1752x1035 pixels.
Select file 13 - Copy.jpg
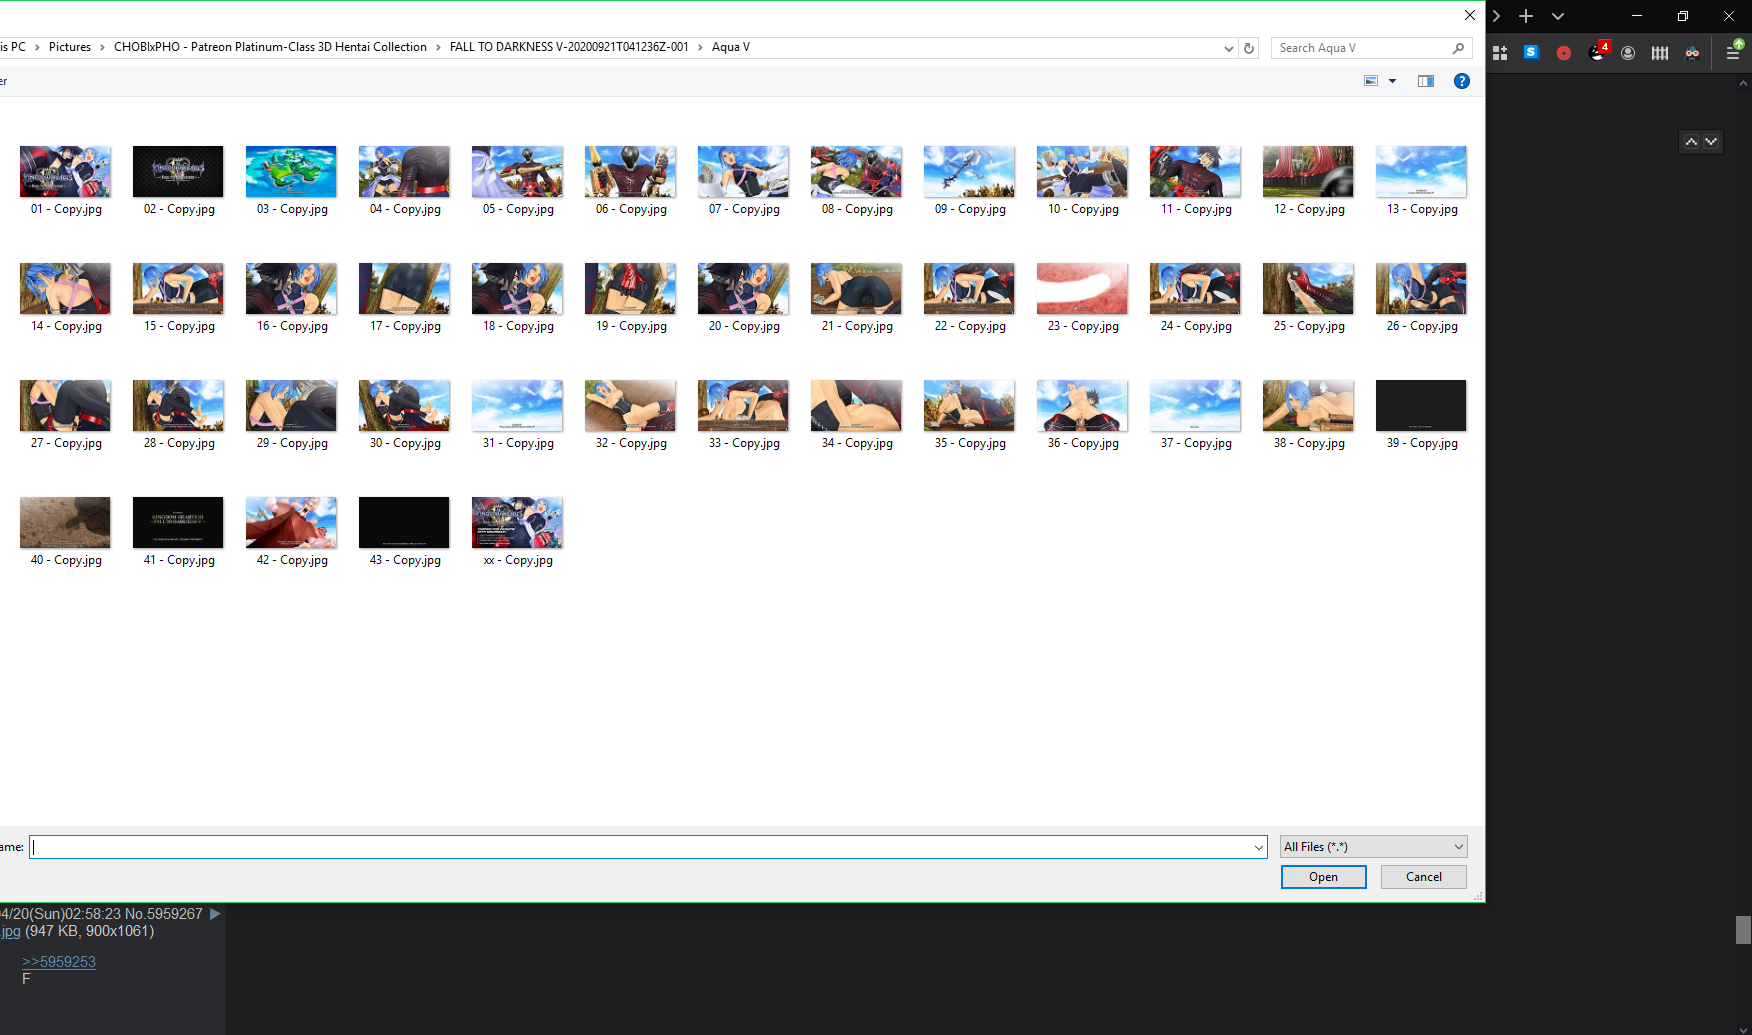pos(1422,181)
